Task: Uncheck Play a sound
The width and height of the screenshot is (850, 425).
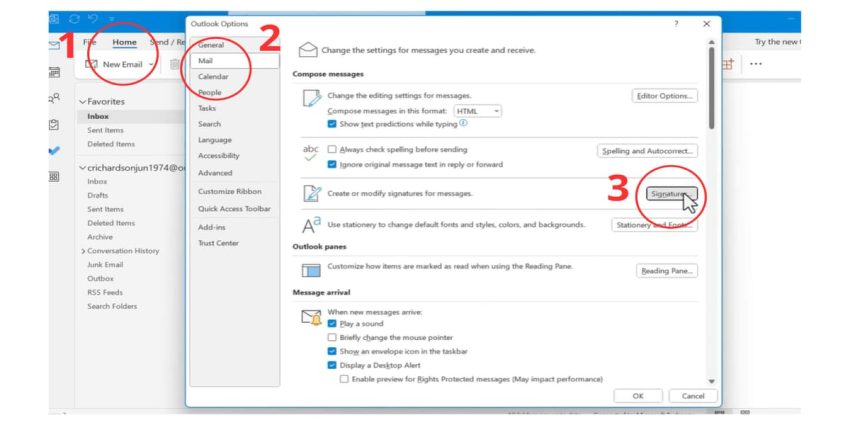Action: click(x=332, y=324)
